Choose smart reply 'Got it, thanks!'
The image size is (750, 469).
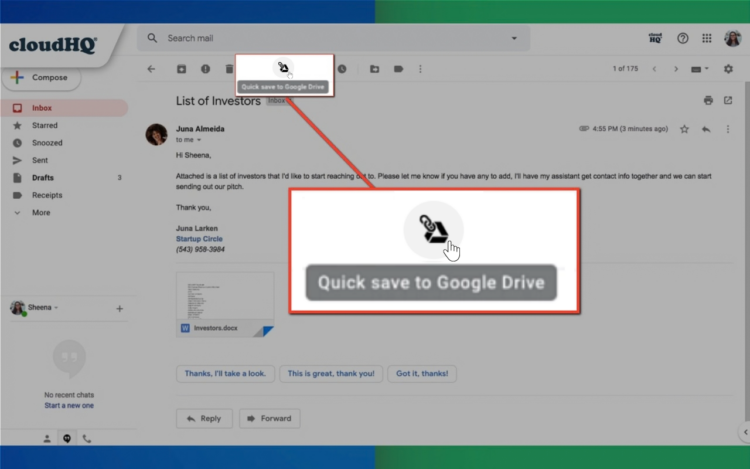coord(422,373)
